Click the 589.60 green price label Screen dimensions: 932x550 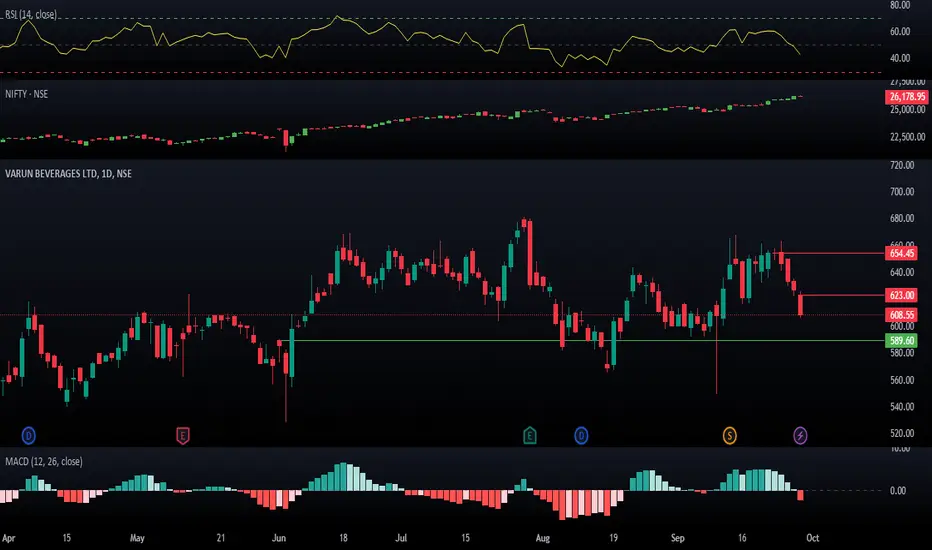902,341
